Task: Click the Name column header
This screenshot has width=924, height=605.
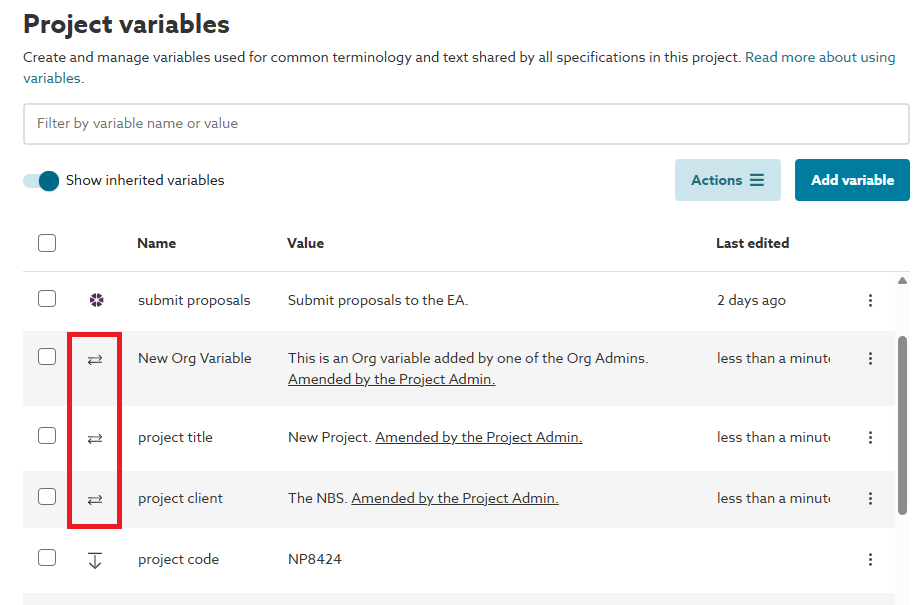Action: (156, 243)
